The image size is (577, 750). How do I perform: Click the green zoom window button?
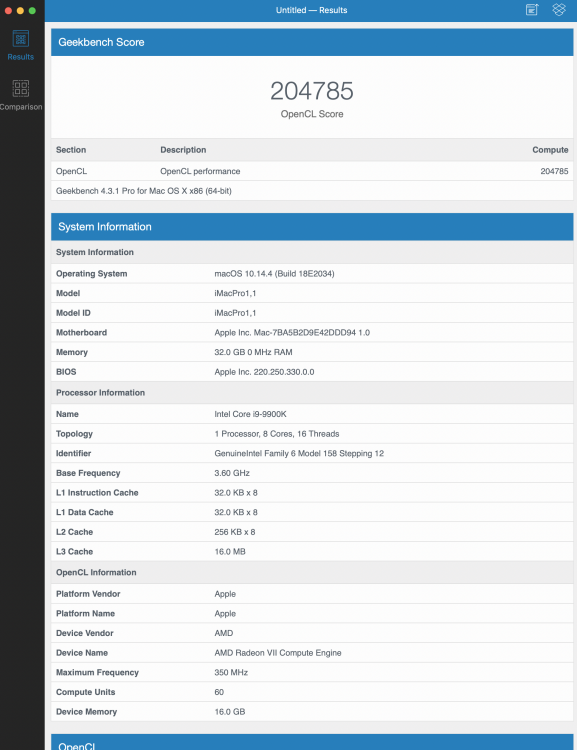point(32,11)
